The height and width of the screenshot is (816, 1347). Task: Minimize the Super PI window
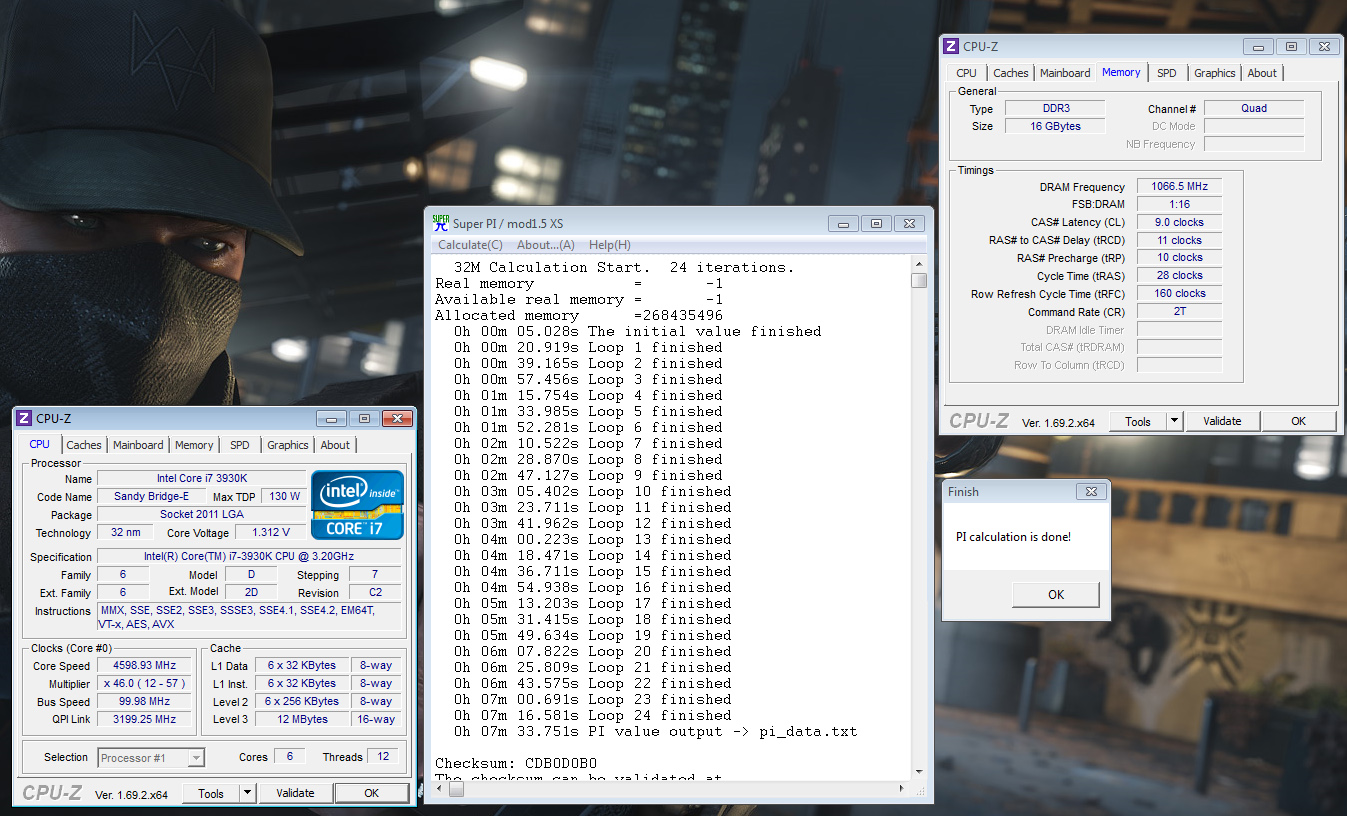pos(845,224)
